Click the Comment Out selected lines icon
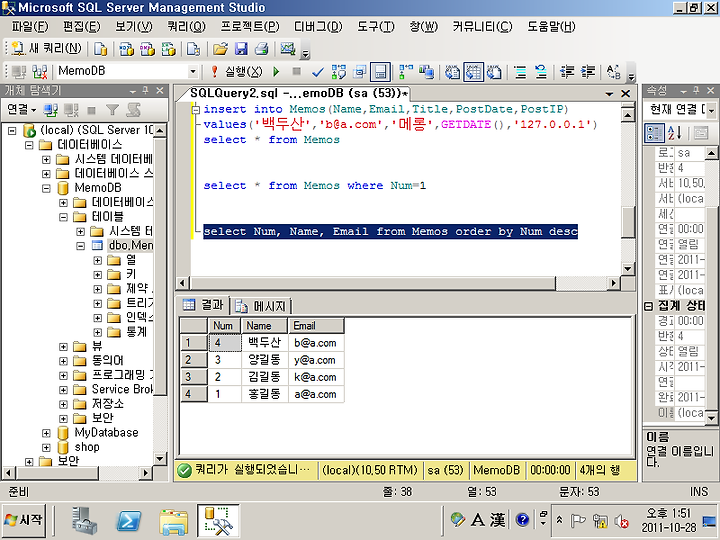 tap(520, 72)
